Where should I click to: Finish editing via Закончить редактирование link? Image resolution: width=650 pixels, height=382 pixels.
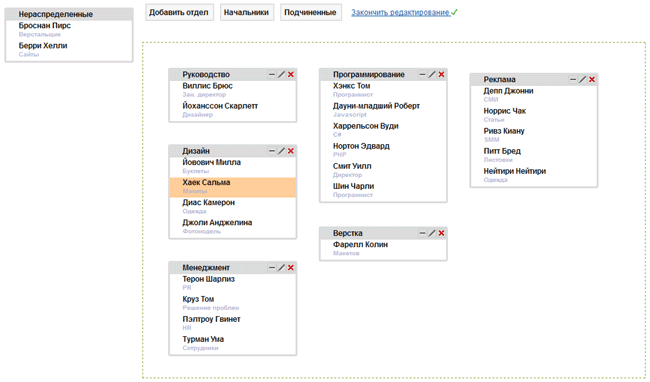401,12
